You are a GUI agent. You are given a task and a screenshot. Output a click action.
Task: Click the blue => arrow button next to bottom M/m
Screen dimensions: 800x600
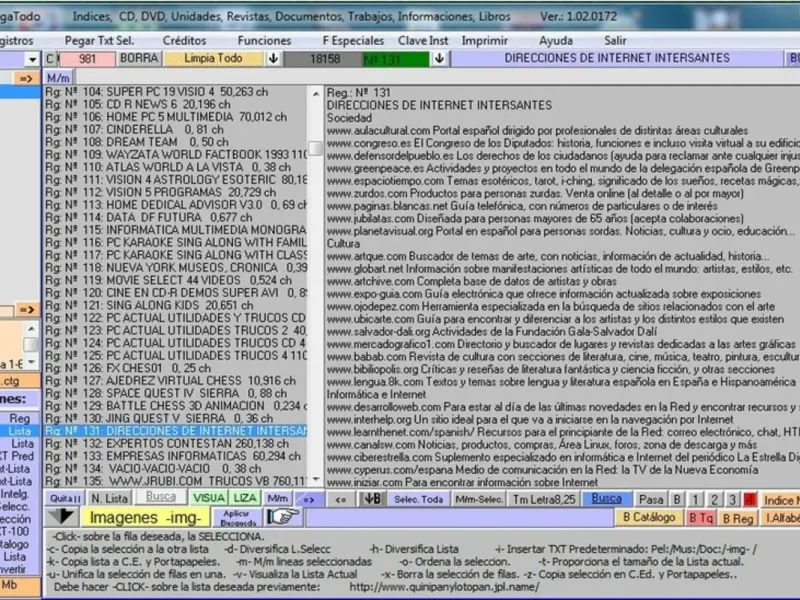click(x=309, y=499)
